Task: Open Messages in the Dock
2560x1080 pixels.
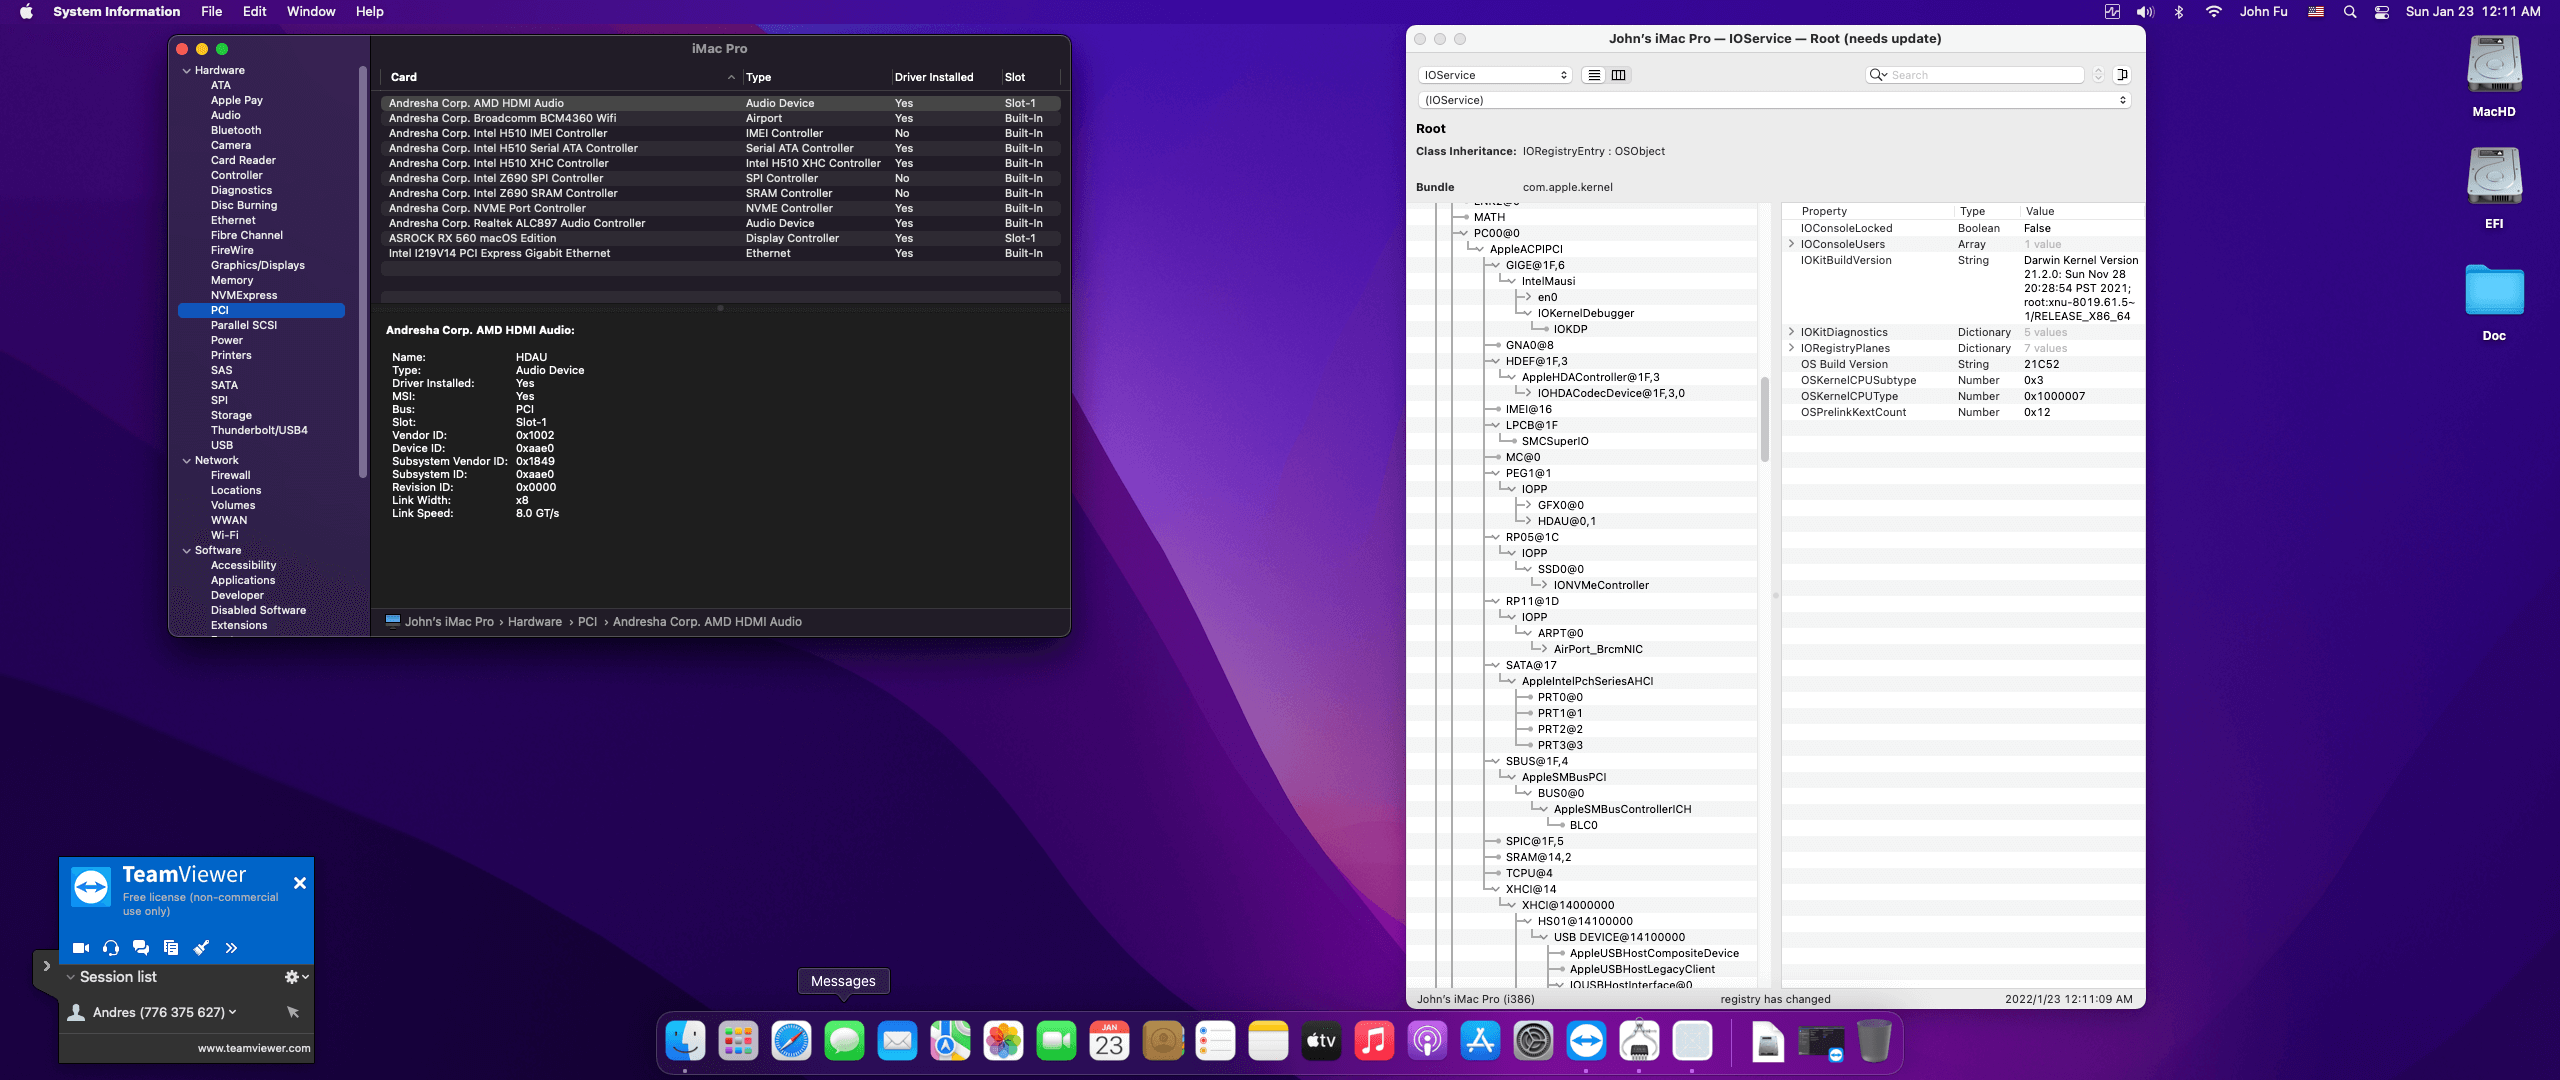Action: (x=844, y=1041)
